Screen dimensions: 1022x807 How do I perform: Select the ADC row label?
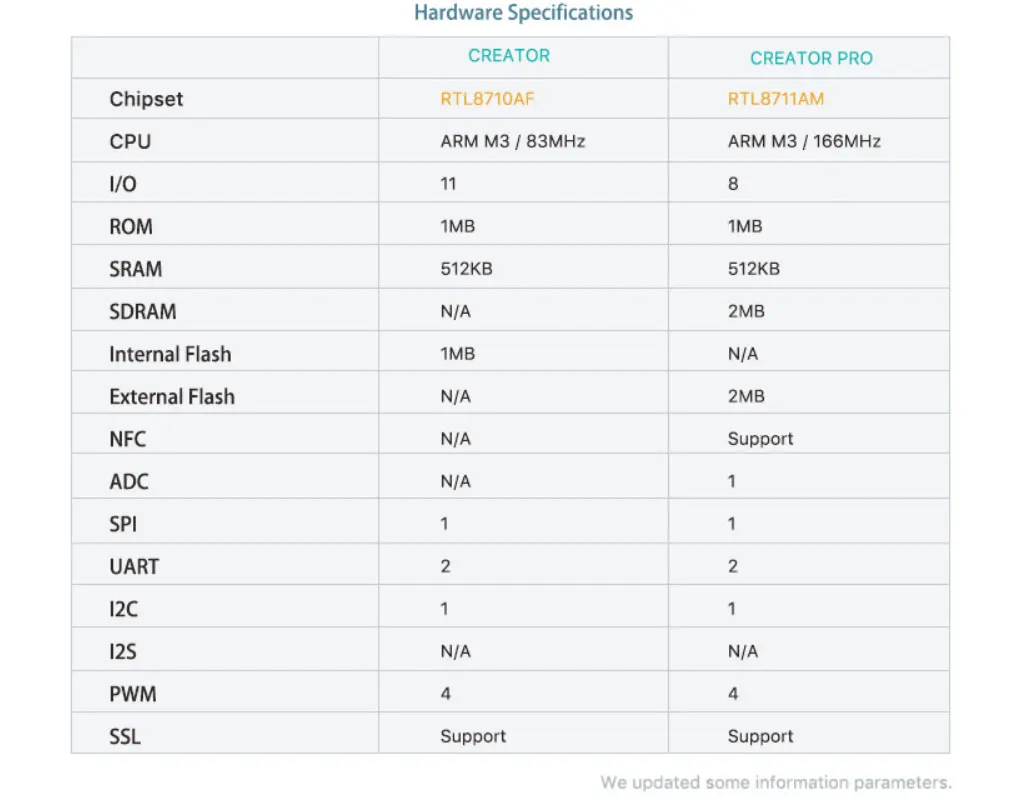pos(129,482)
